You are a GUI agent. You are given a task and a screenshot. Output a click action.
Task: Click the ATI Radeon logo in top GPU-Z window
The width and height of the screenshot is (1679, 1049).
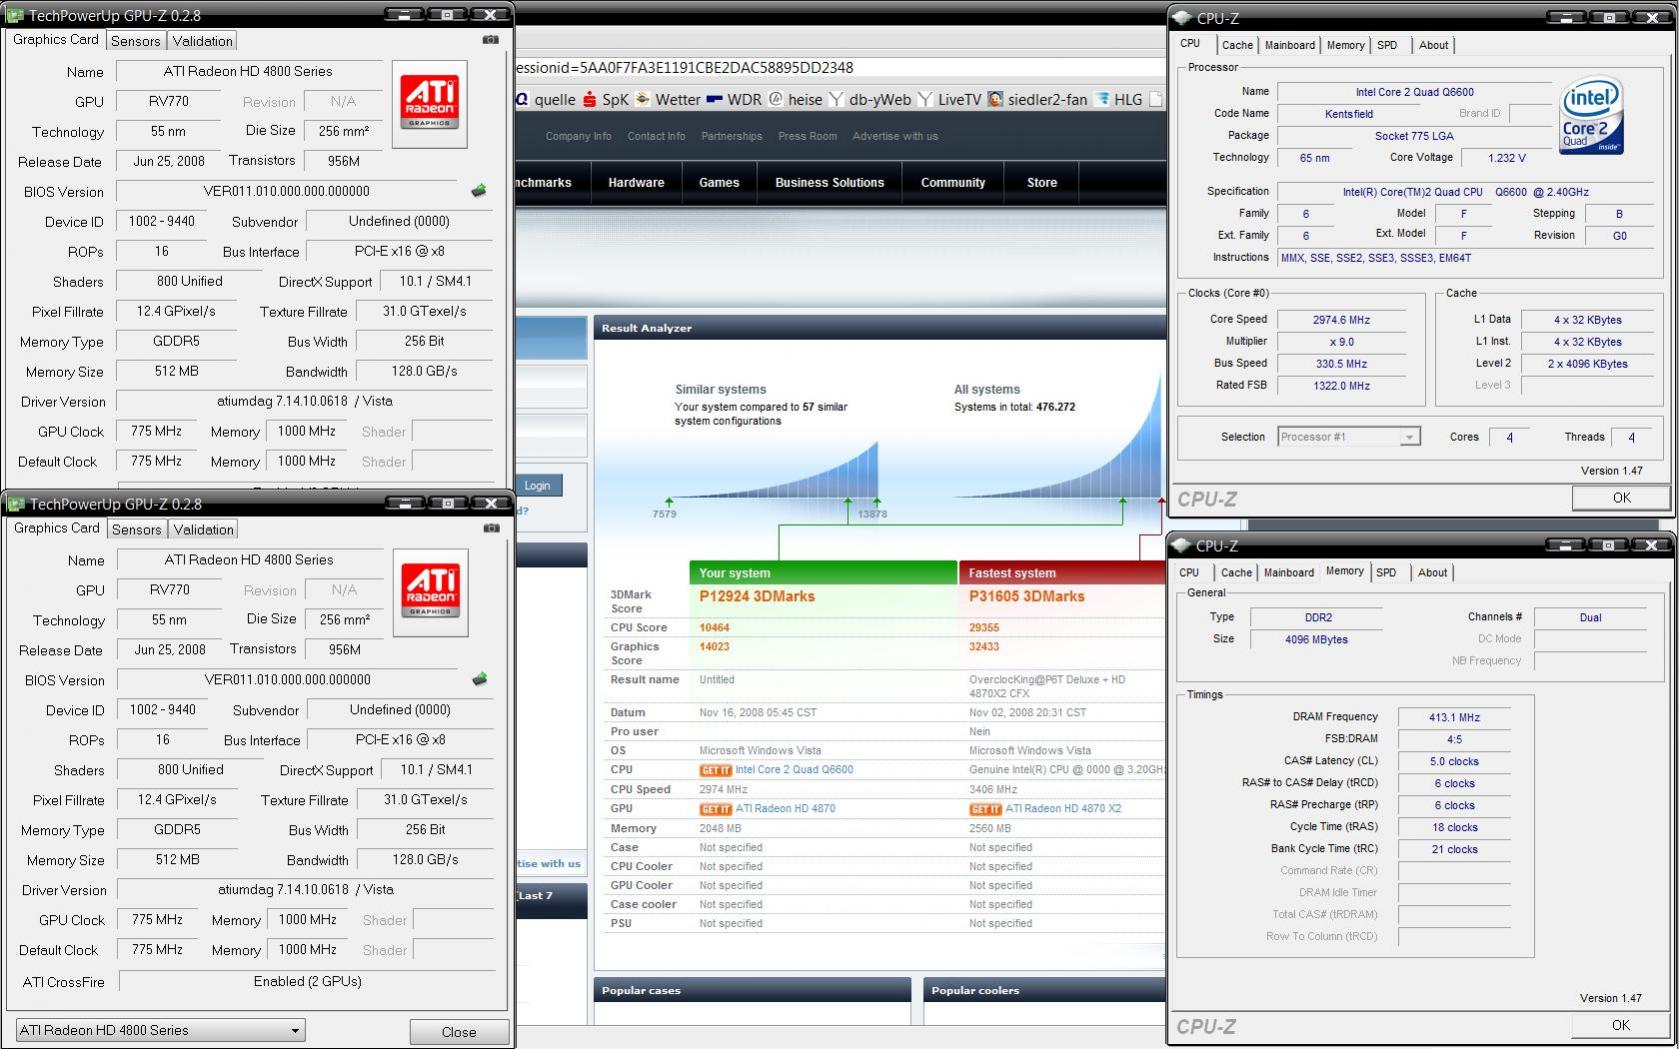click(429, 104)
